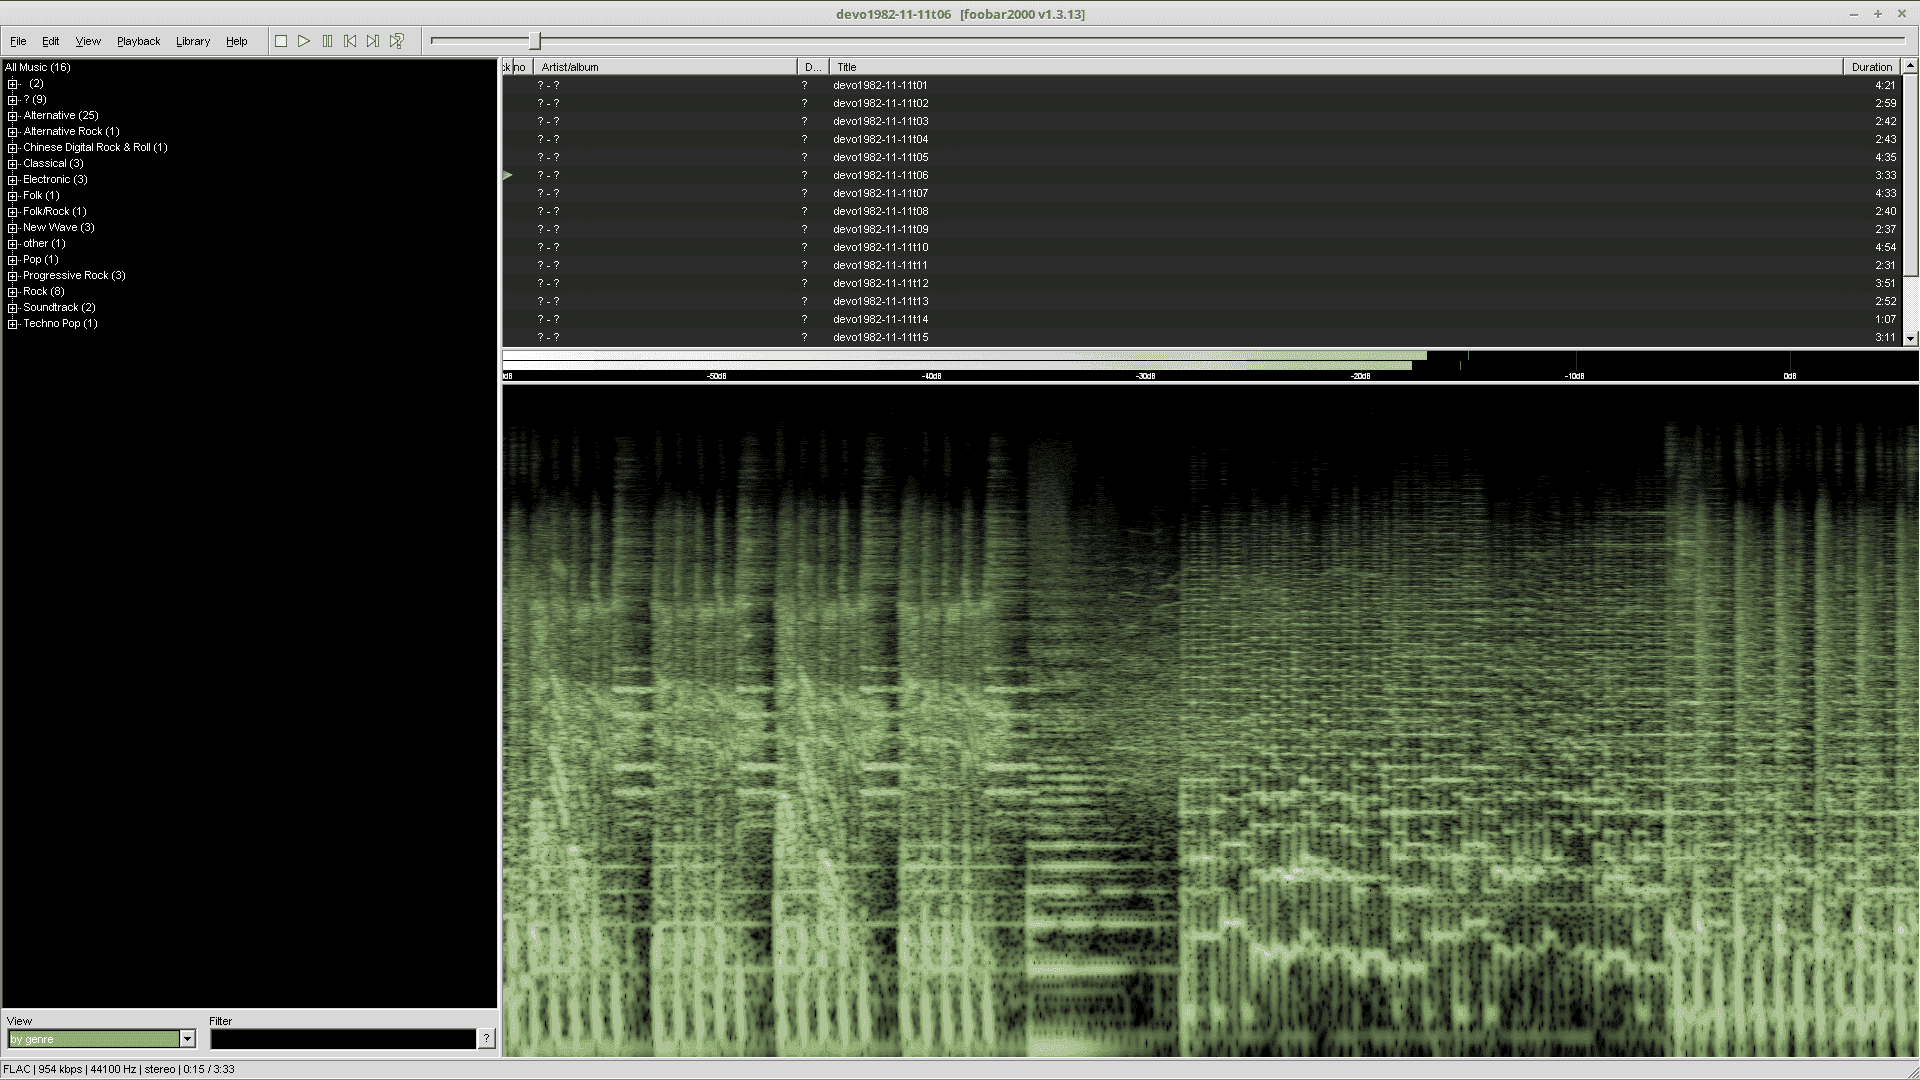
Task: Open the View menu
Action: click(88, 41)
